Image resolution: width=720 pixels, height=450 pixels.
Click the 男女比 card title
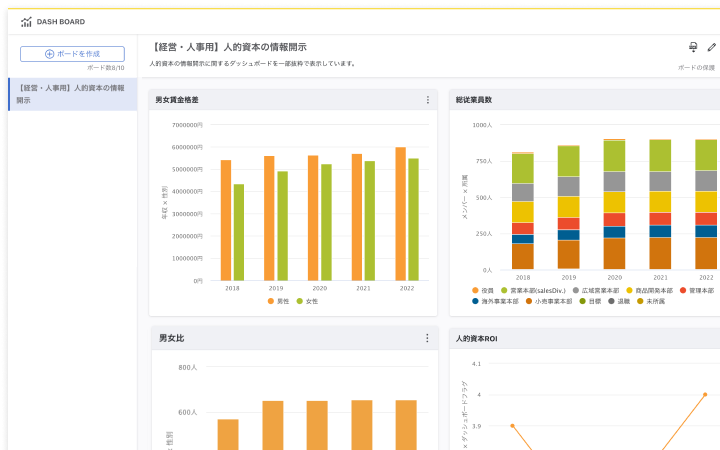[171, 338]
